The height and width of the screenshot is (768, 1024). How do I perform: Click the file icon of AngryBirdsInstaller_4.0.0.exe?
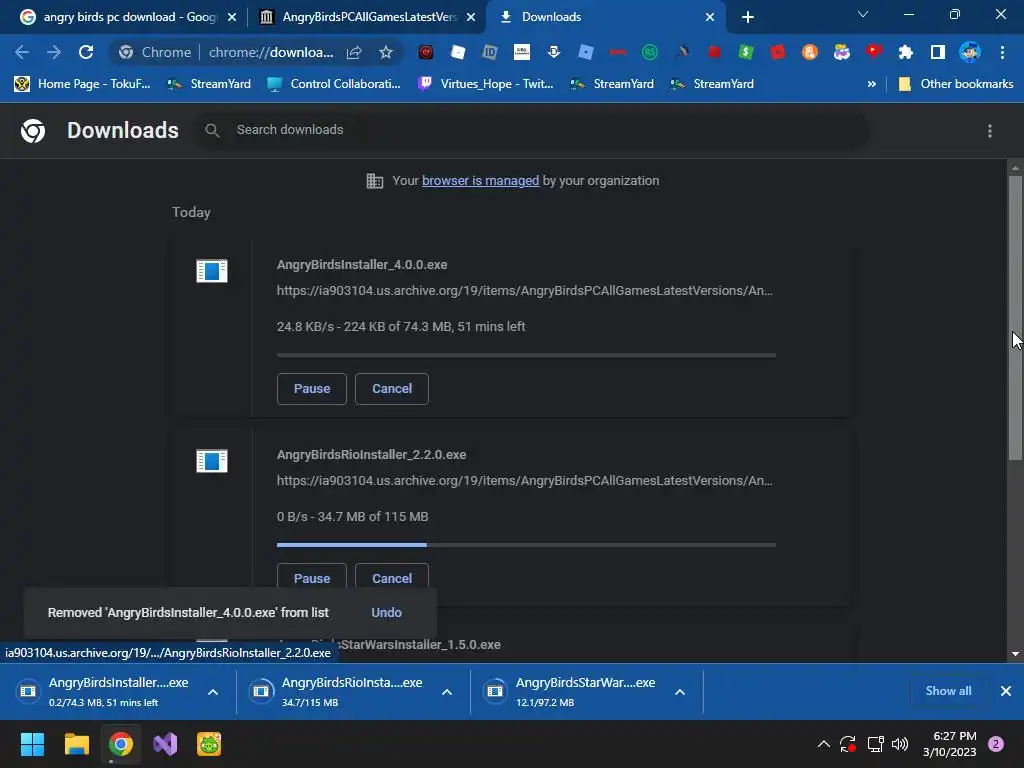[212, 270]
